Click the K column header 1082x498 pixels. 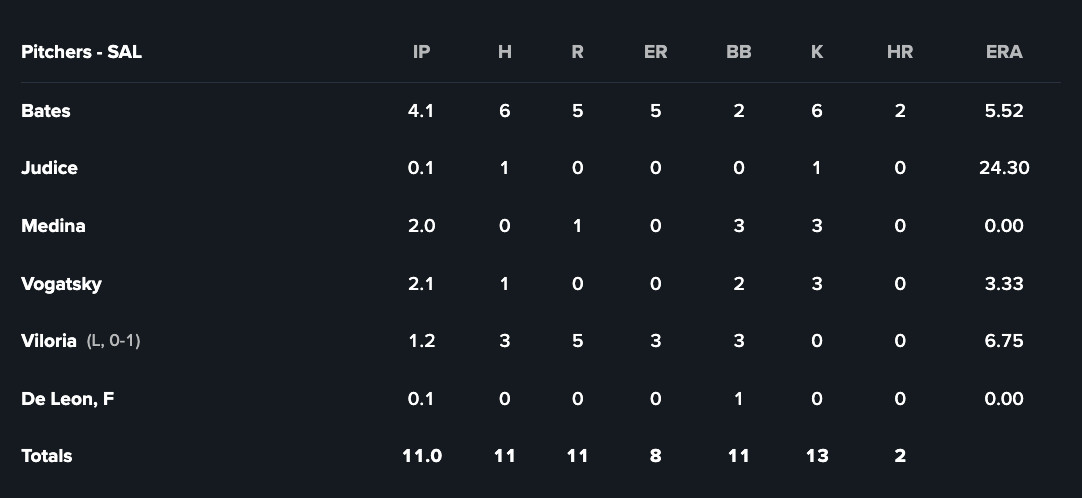pyautogui.click(x=816, y=52)
